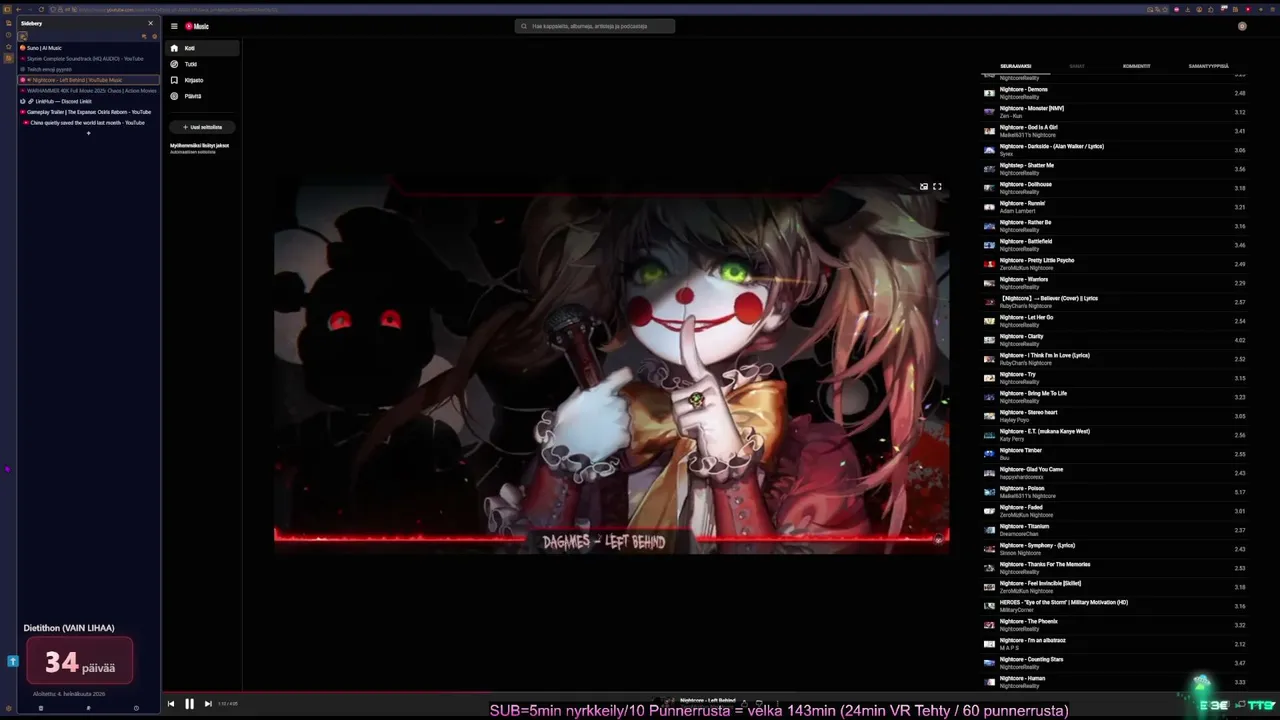Click Nightcore - Pretty Little Psycho thumbnail
This screenshot has width=1280, height=720.
pyautogui.click(x=989, y=264)
